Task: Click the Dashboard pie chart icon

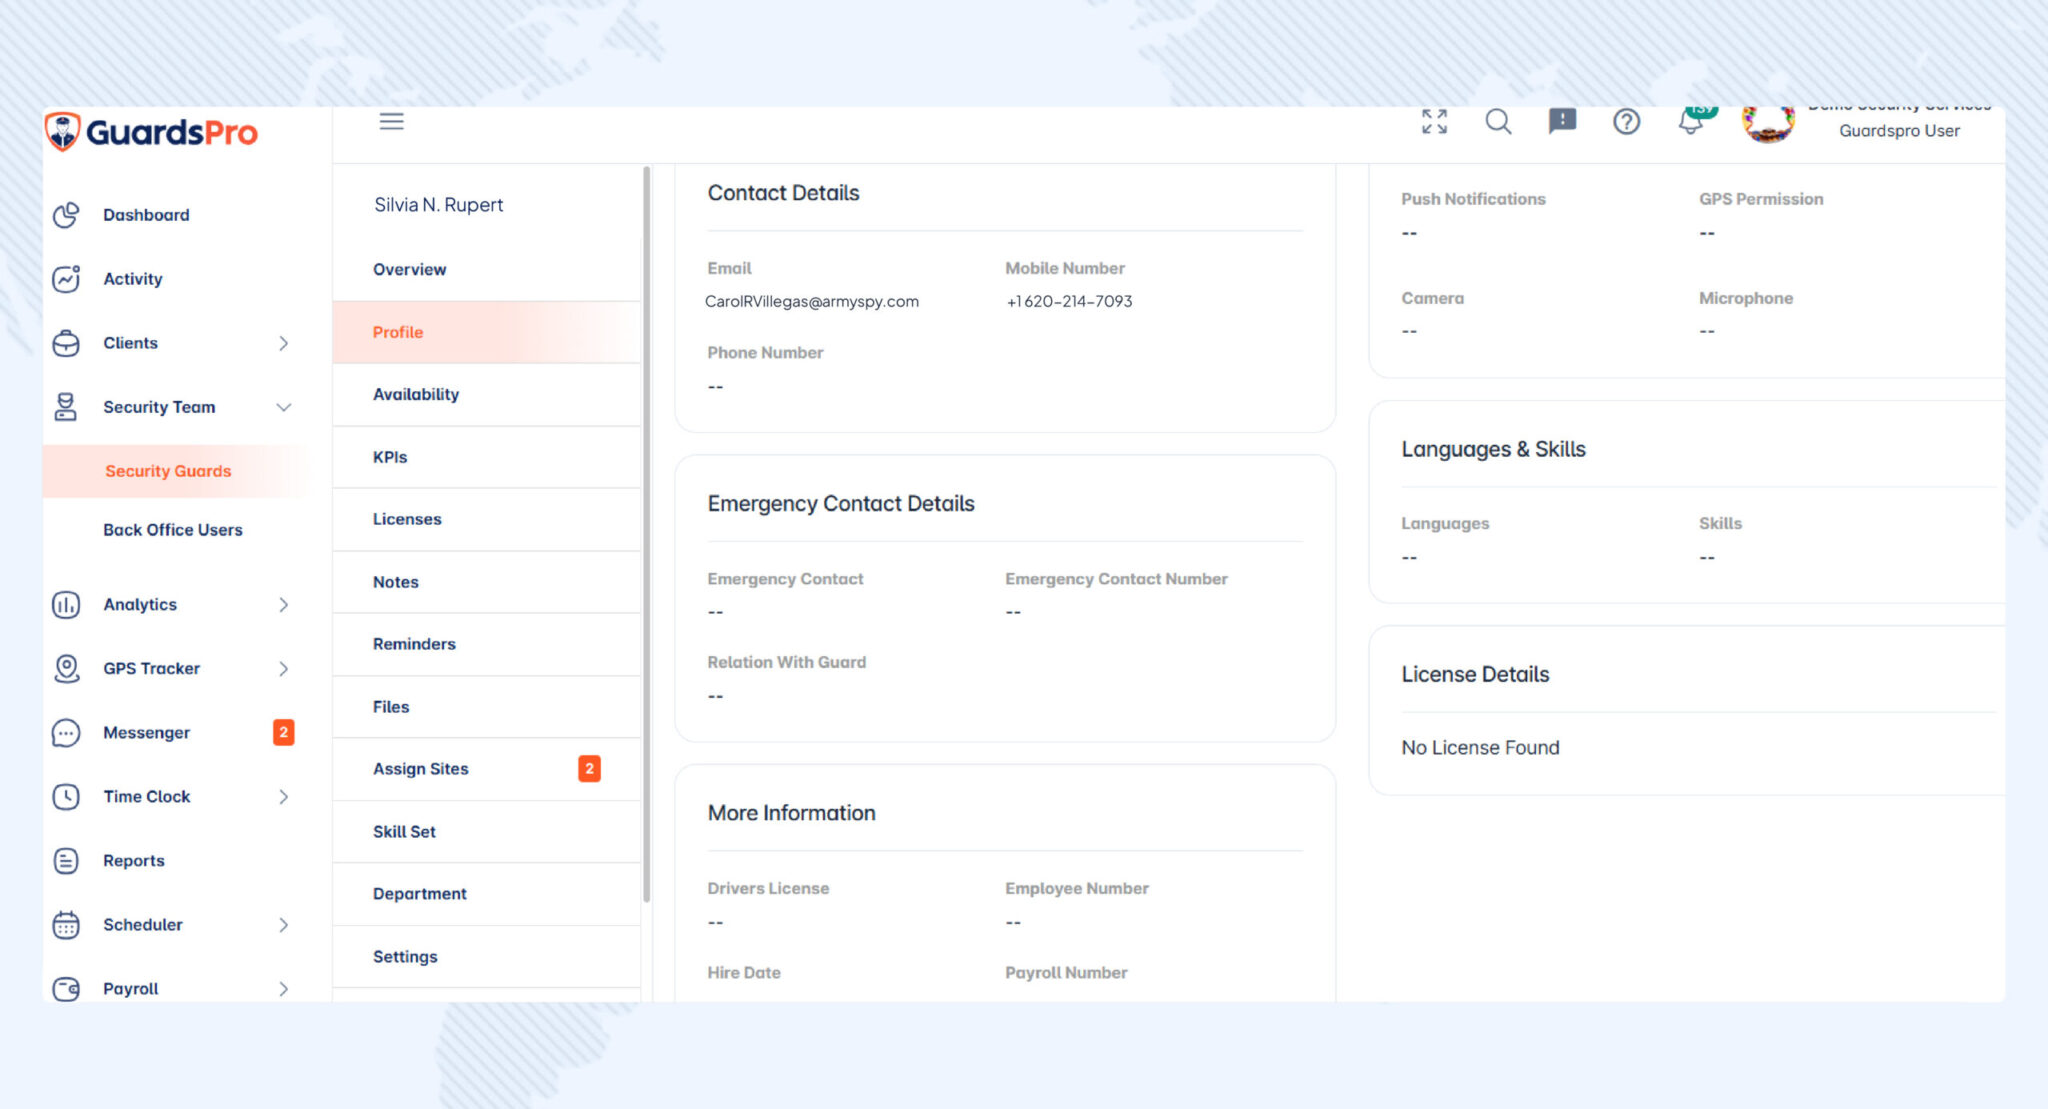Action: pyautogui.click(x=66, y=215)
